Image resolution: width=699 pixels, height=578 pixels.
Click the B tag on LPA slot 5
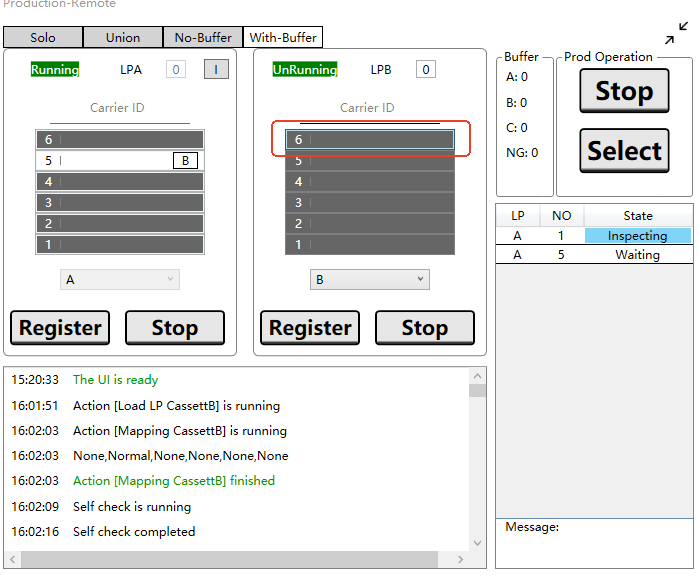185,160
